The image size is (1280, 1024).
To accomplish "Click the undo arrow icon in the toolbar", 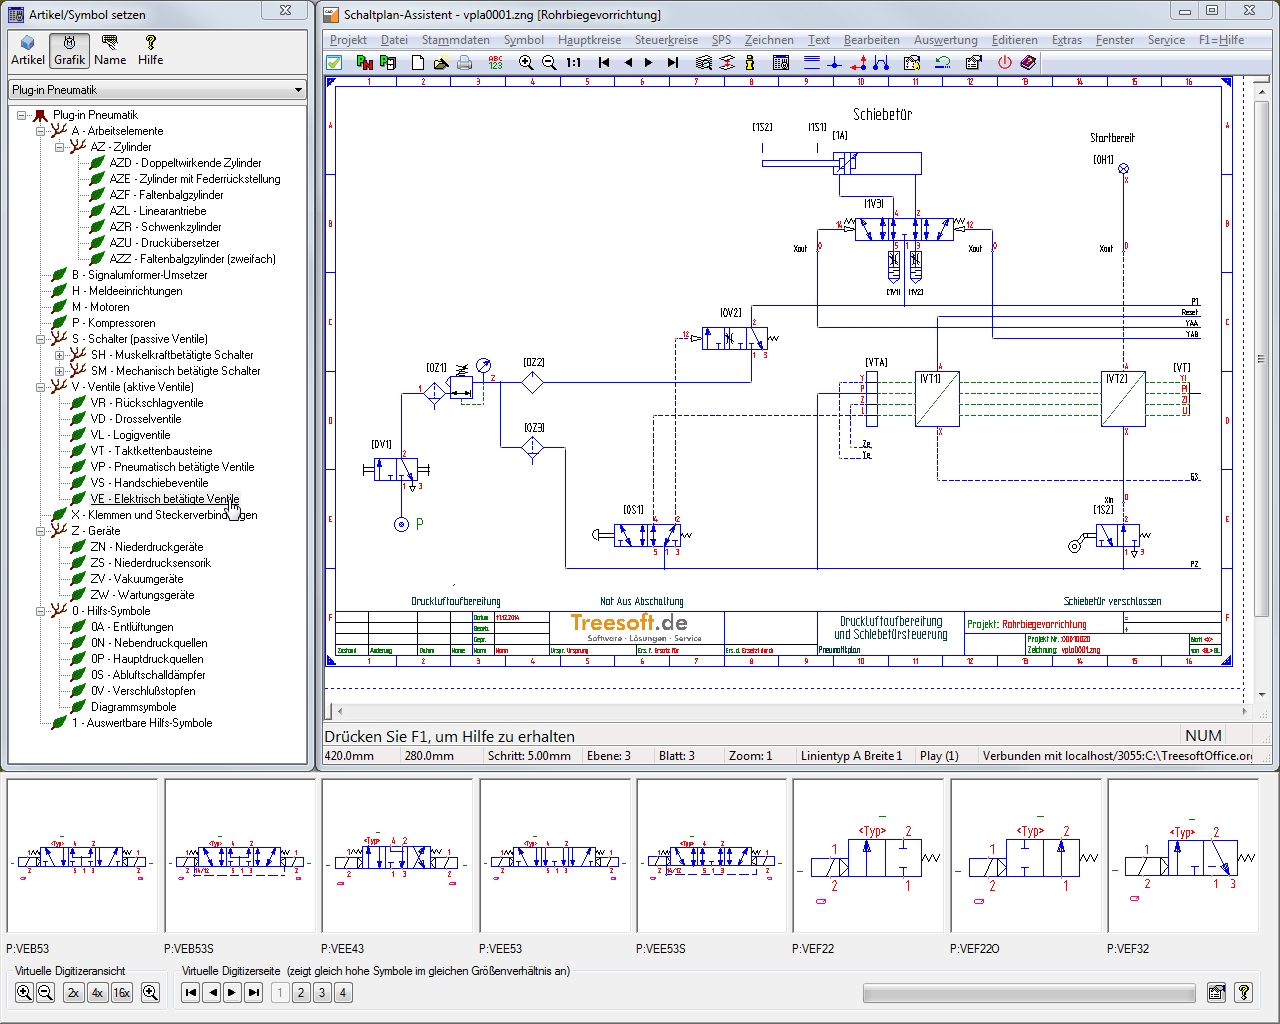I will (941, 62).
